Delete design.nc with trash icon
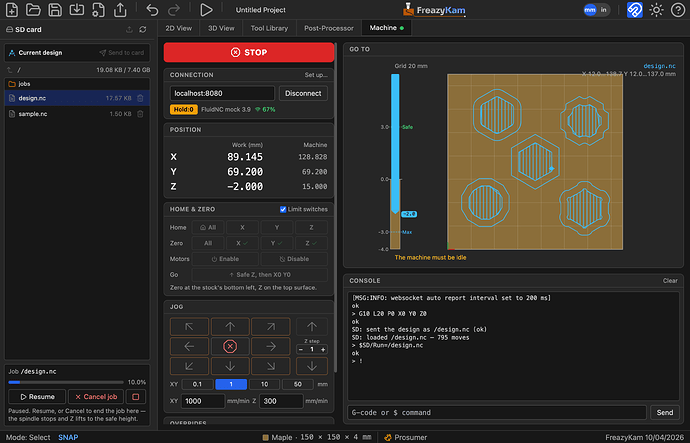 [140, 98]
